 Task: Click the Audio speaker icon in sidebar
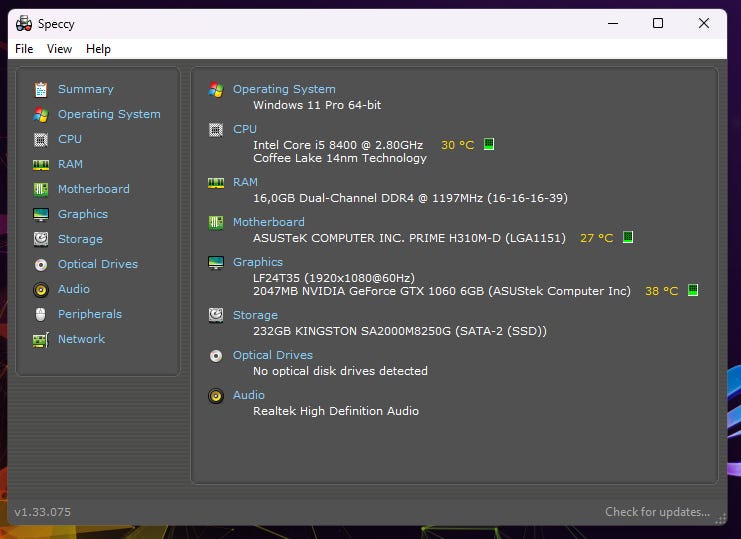[x=41, y=289]
